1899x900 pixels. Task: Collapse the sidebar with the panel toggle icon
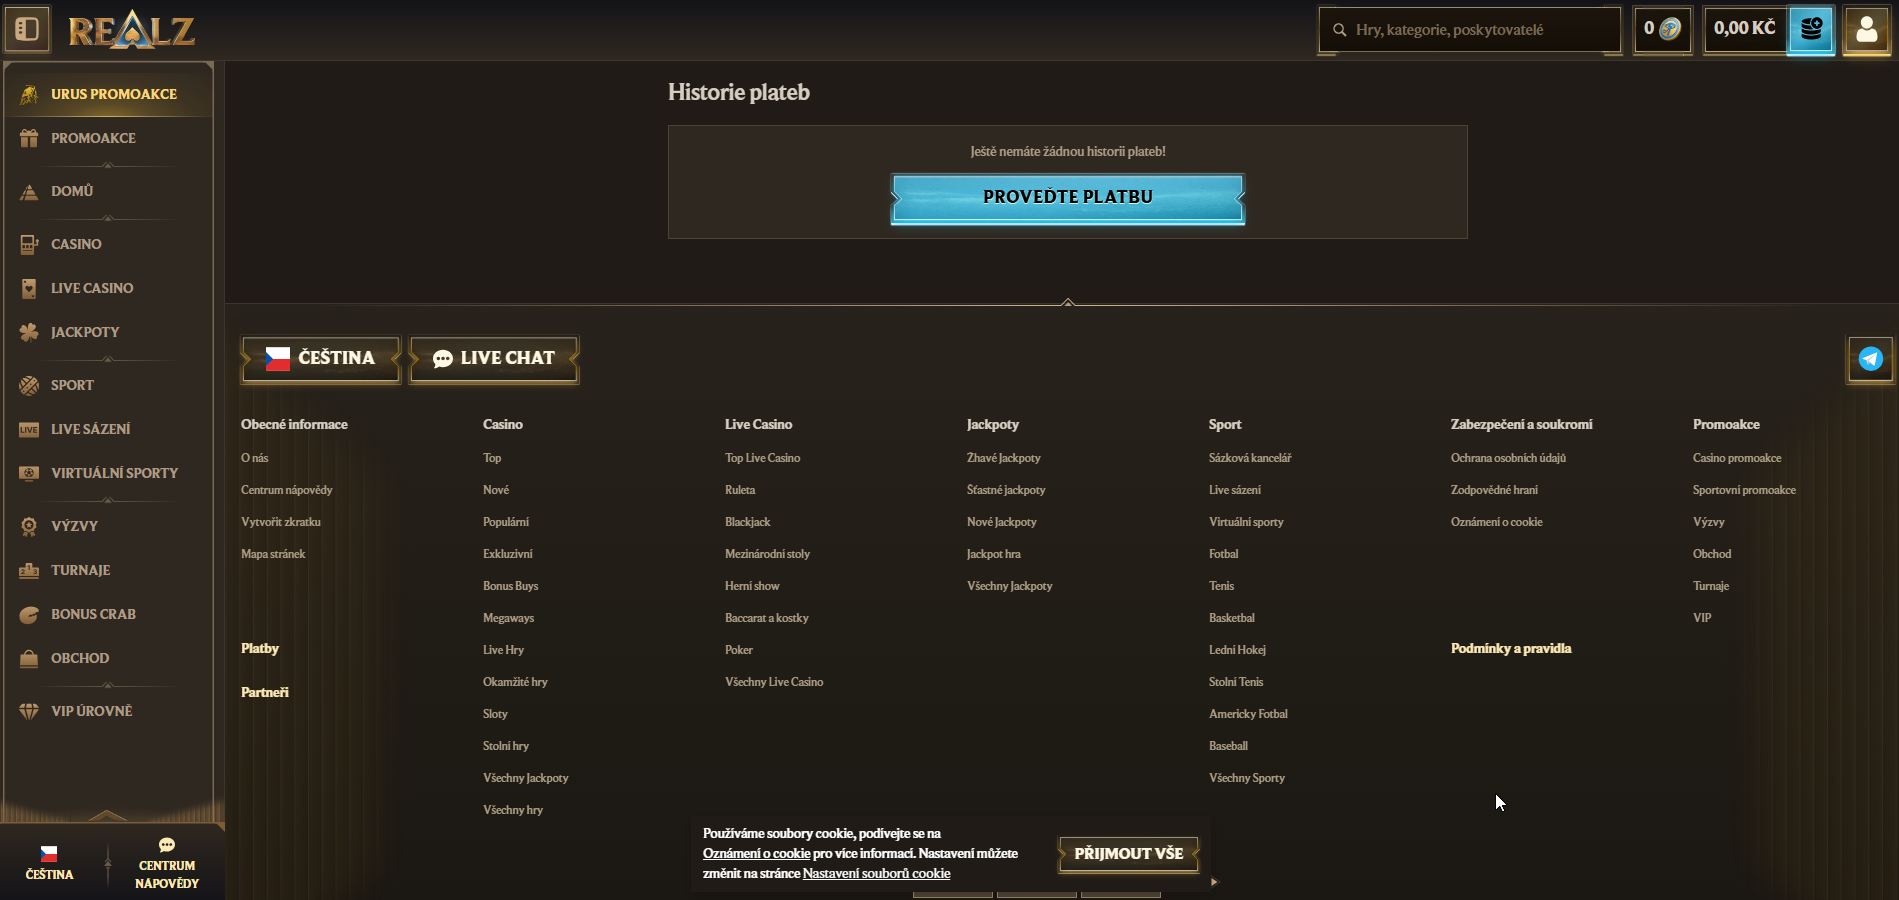[27, 30]
